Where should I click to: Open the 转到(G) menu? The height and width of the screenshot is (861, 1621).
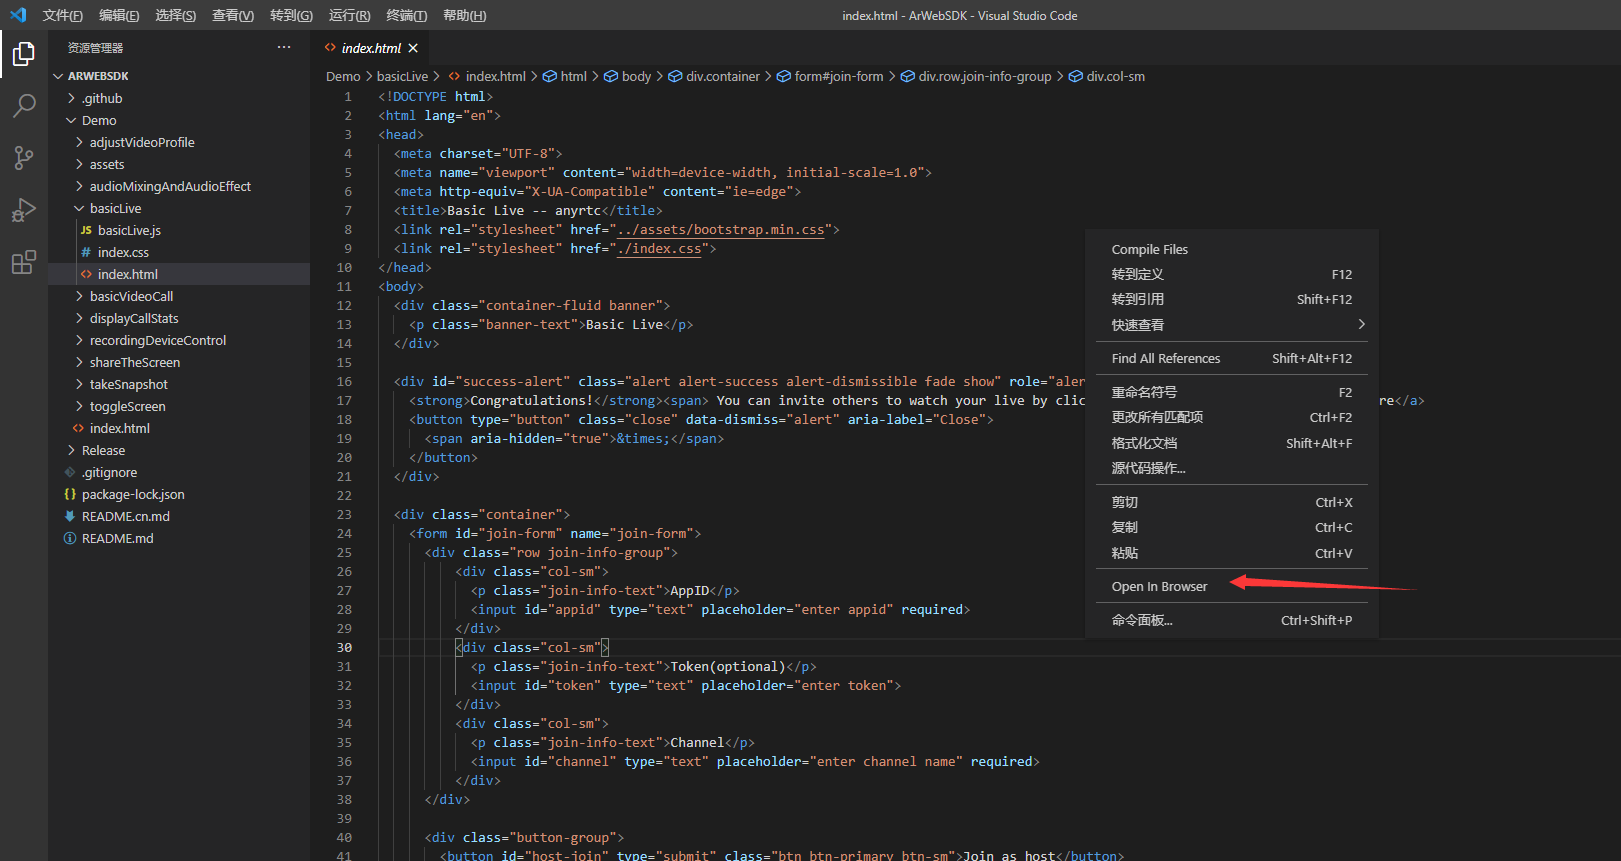pos(291,15)
